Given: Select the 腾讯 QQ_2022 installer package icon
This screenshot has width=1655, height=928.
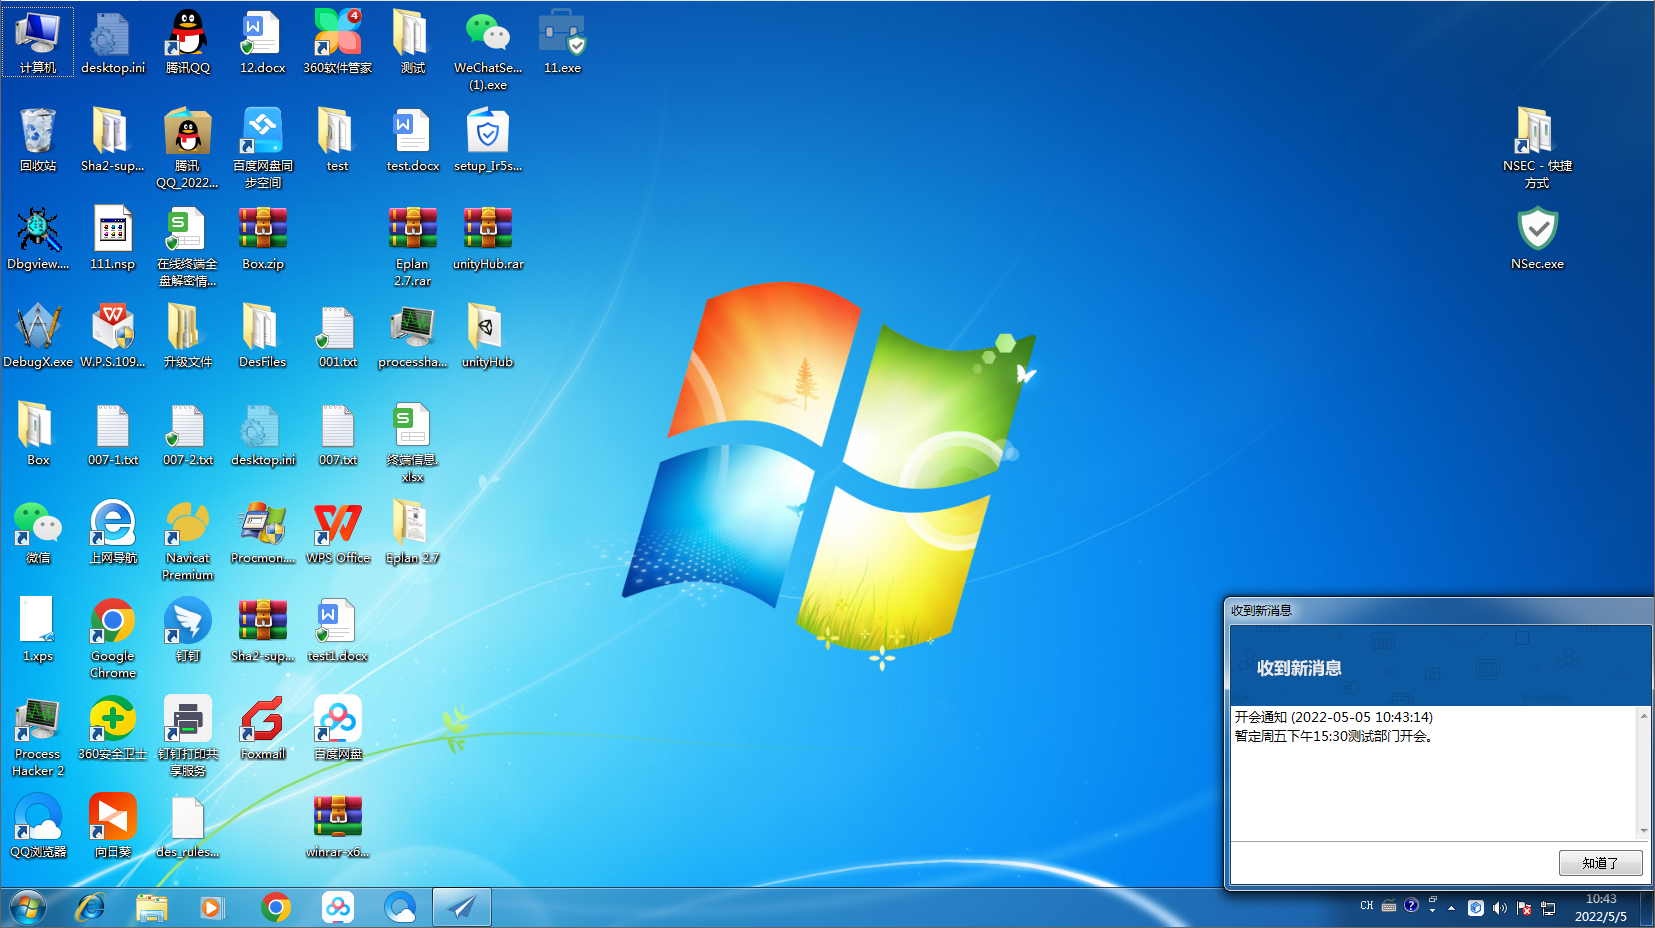Looking at the screenshot, I should coord(188,148).
